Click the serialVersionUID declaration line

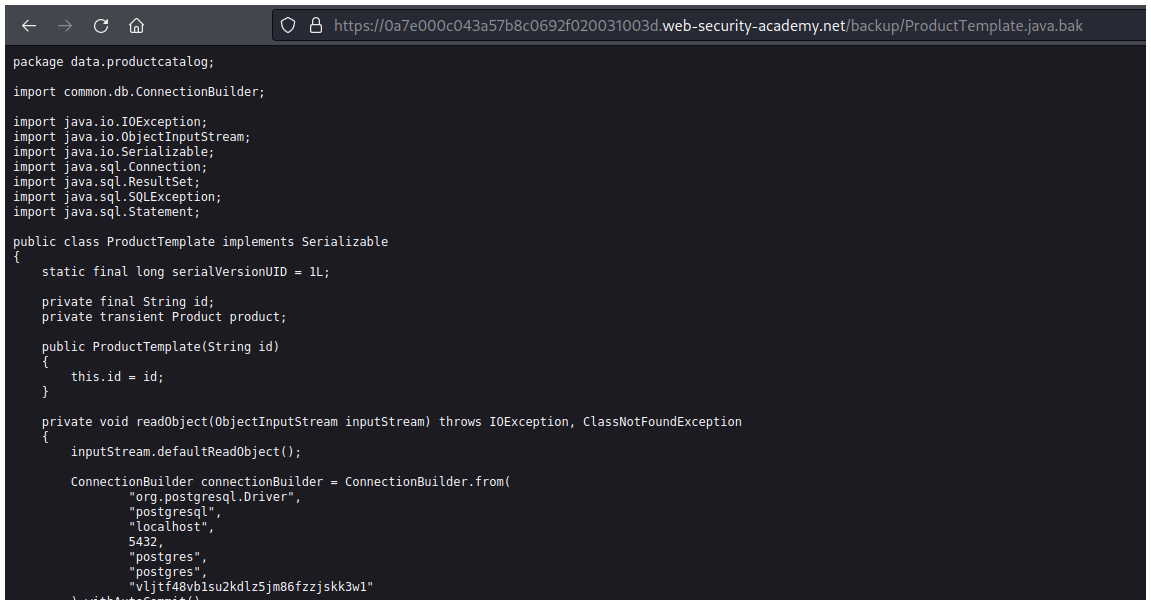(x=185, y=272)
